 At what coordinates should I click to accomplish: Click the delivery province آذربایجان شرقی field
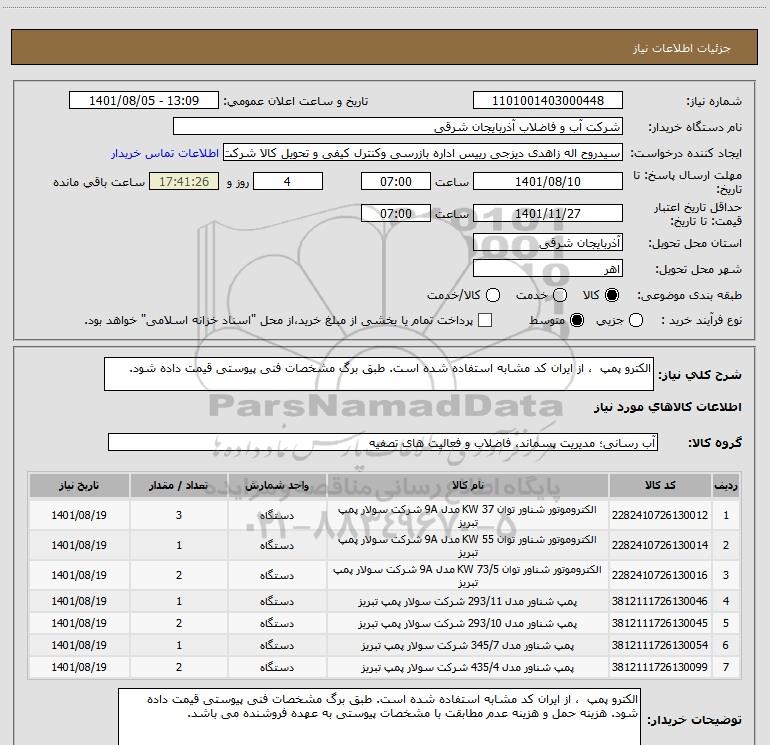548,242
